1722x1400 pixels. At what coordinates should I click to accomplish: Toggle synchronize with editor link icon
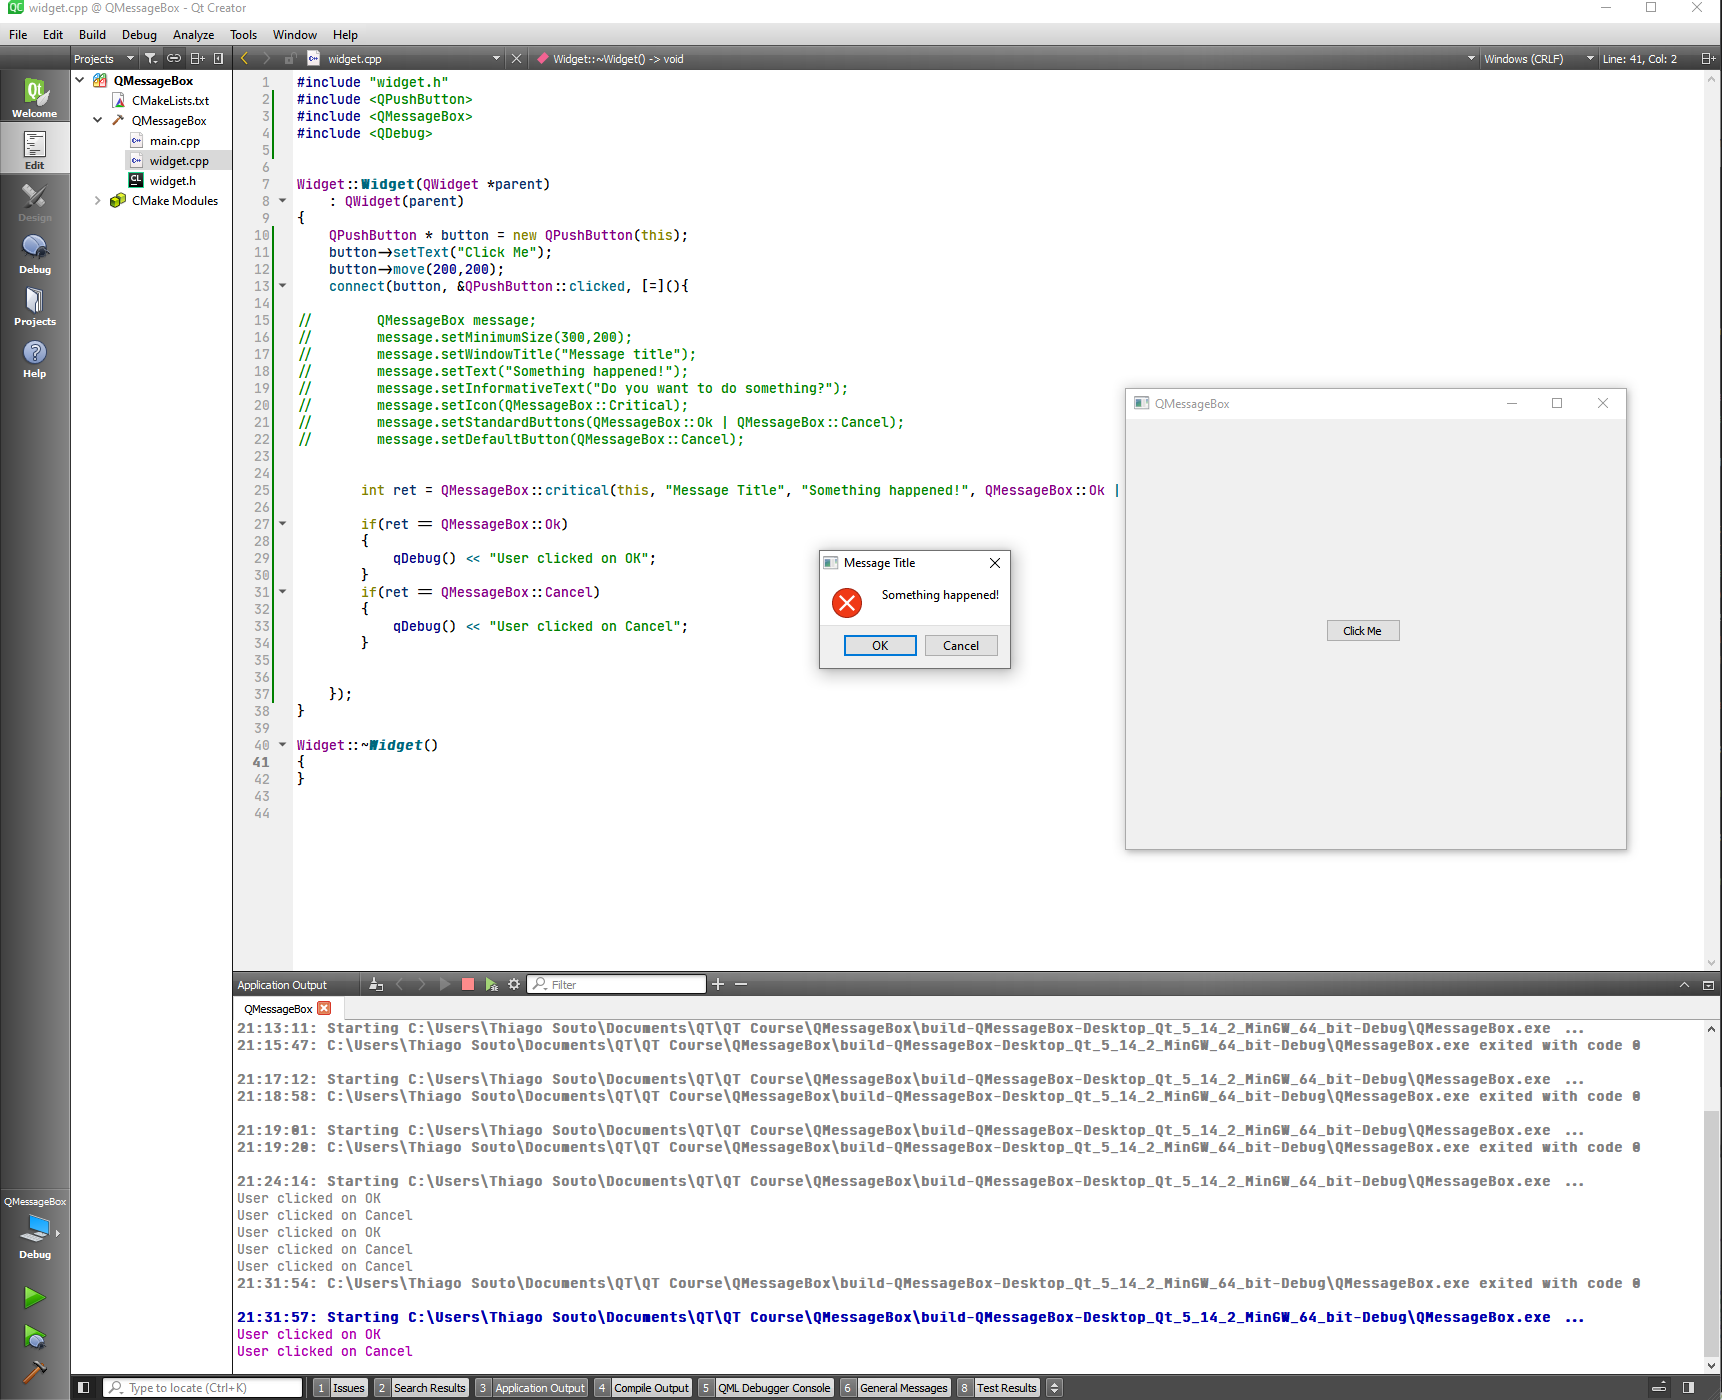coord(174,59)
